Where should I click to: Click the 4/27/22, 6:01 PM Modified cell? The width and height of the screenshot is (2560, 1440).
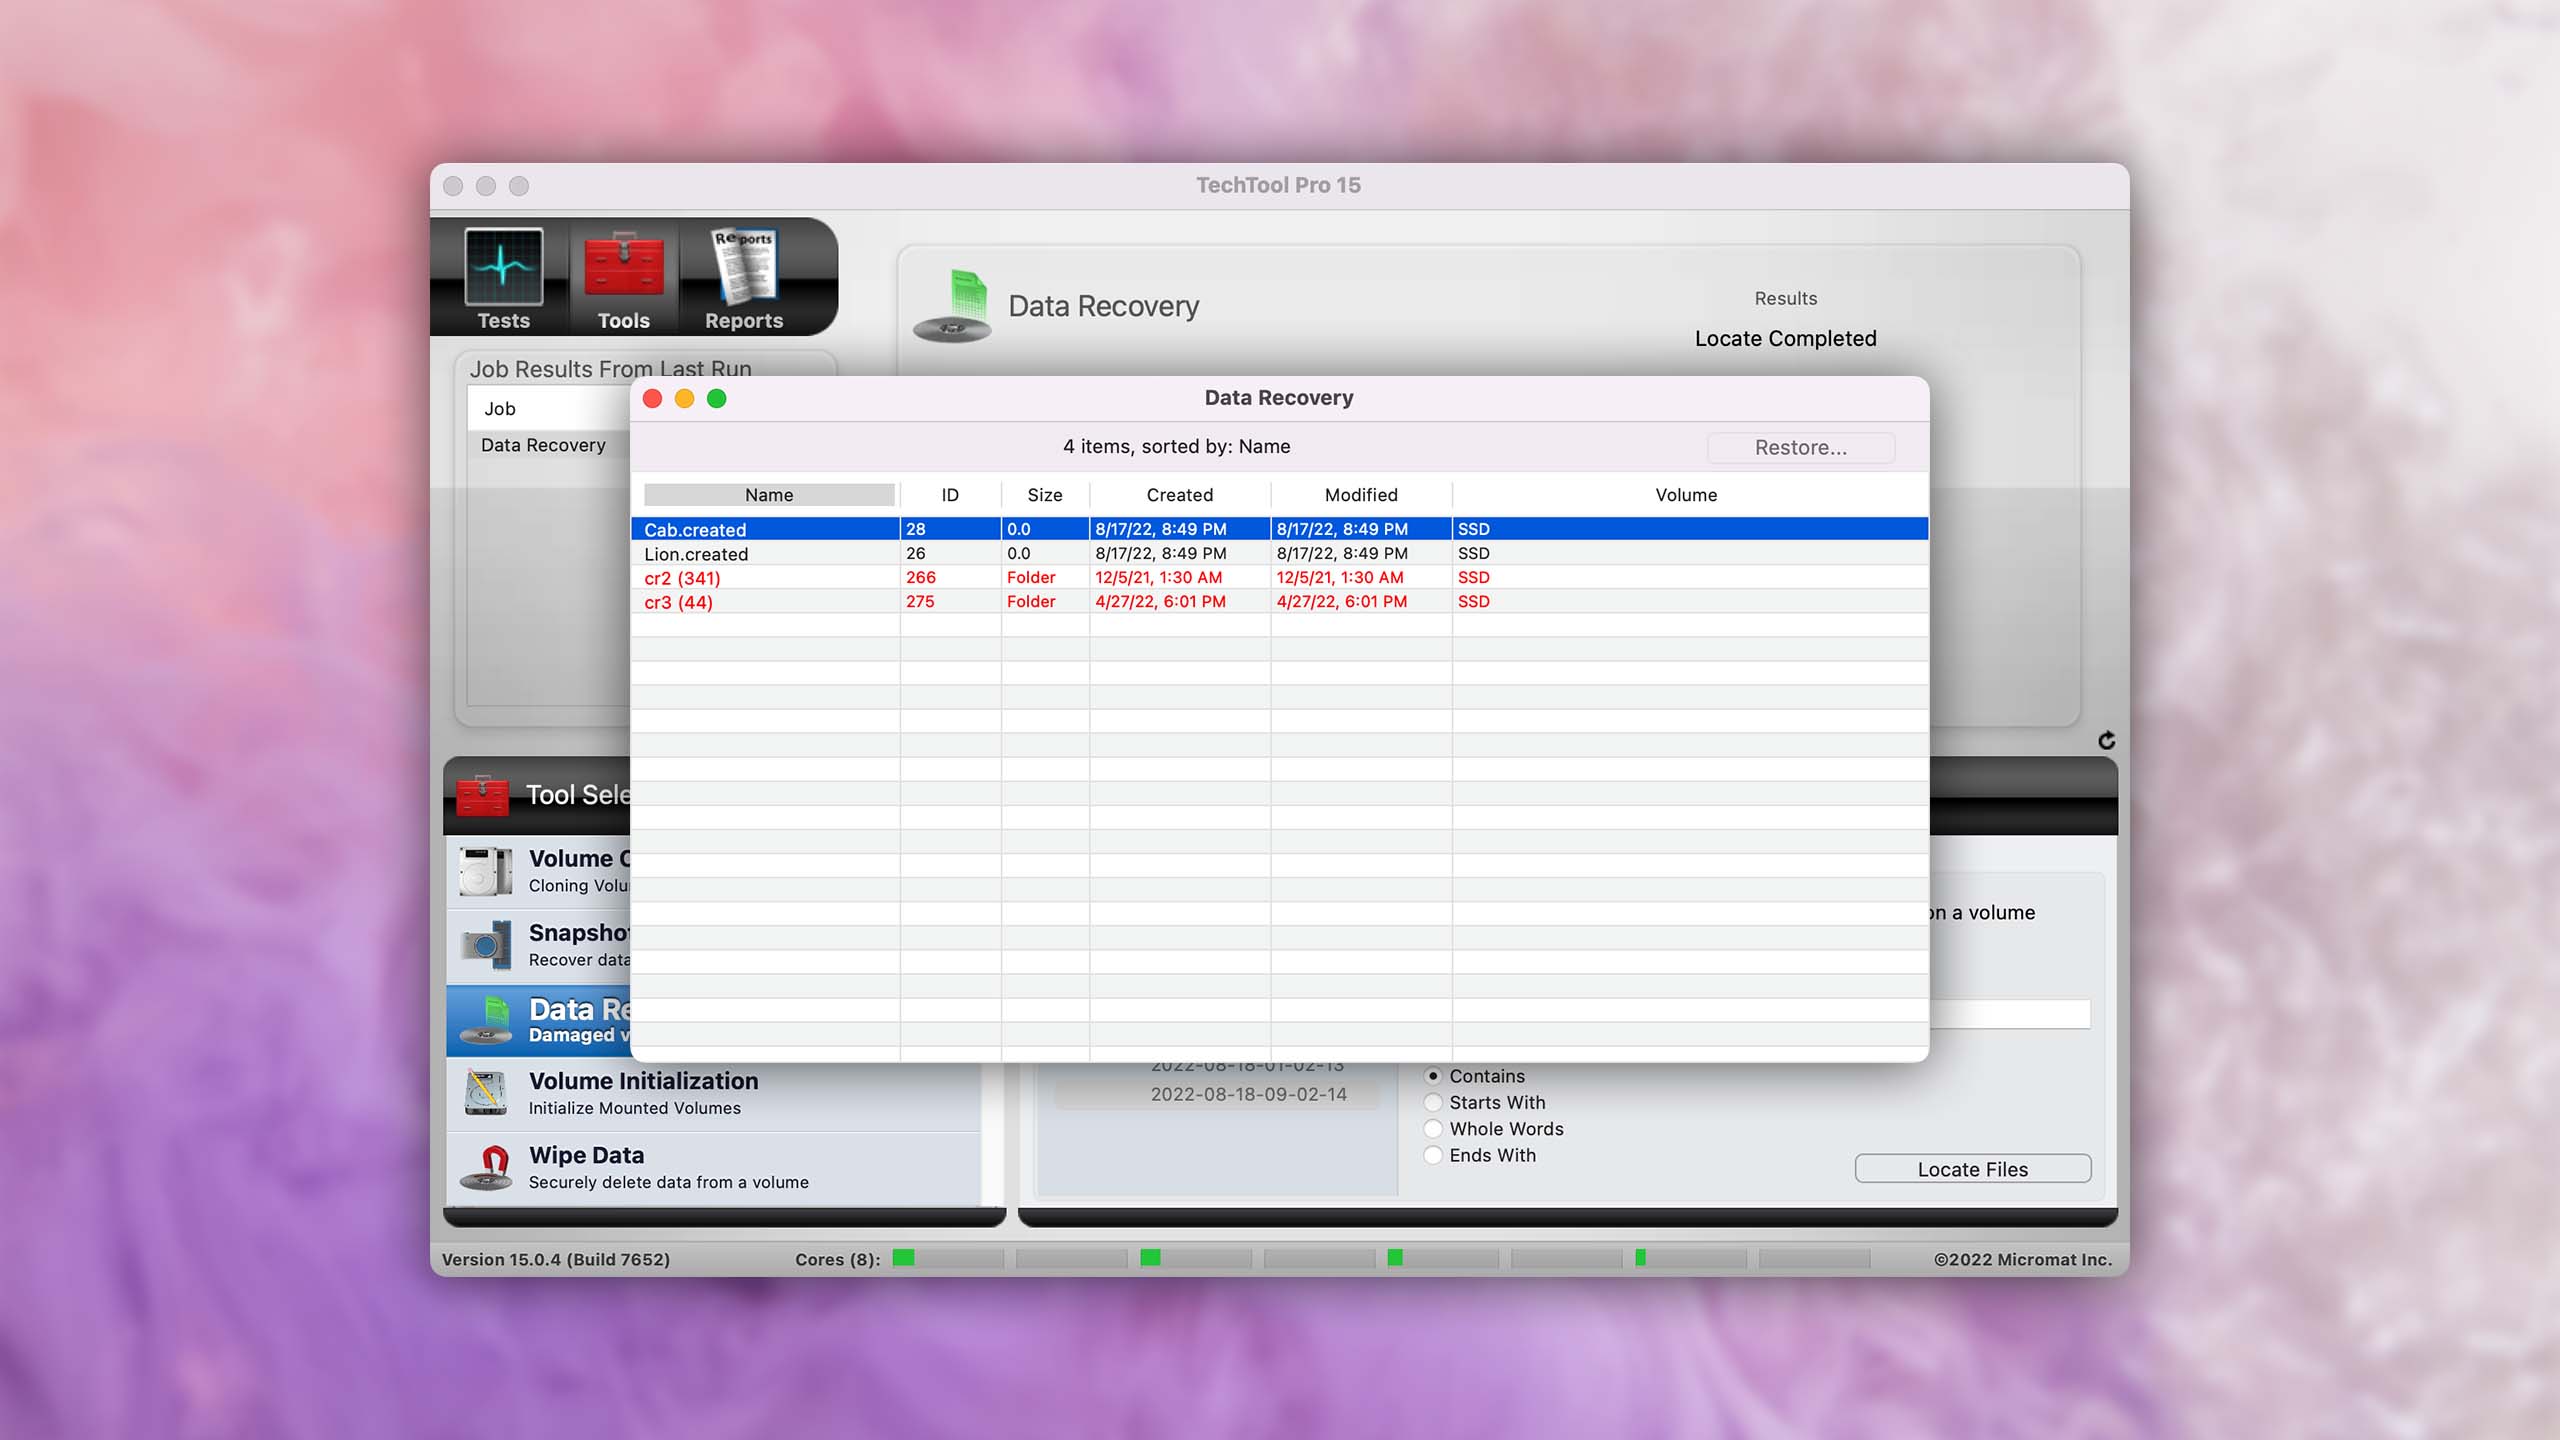pos(1361,601)
